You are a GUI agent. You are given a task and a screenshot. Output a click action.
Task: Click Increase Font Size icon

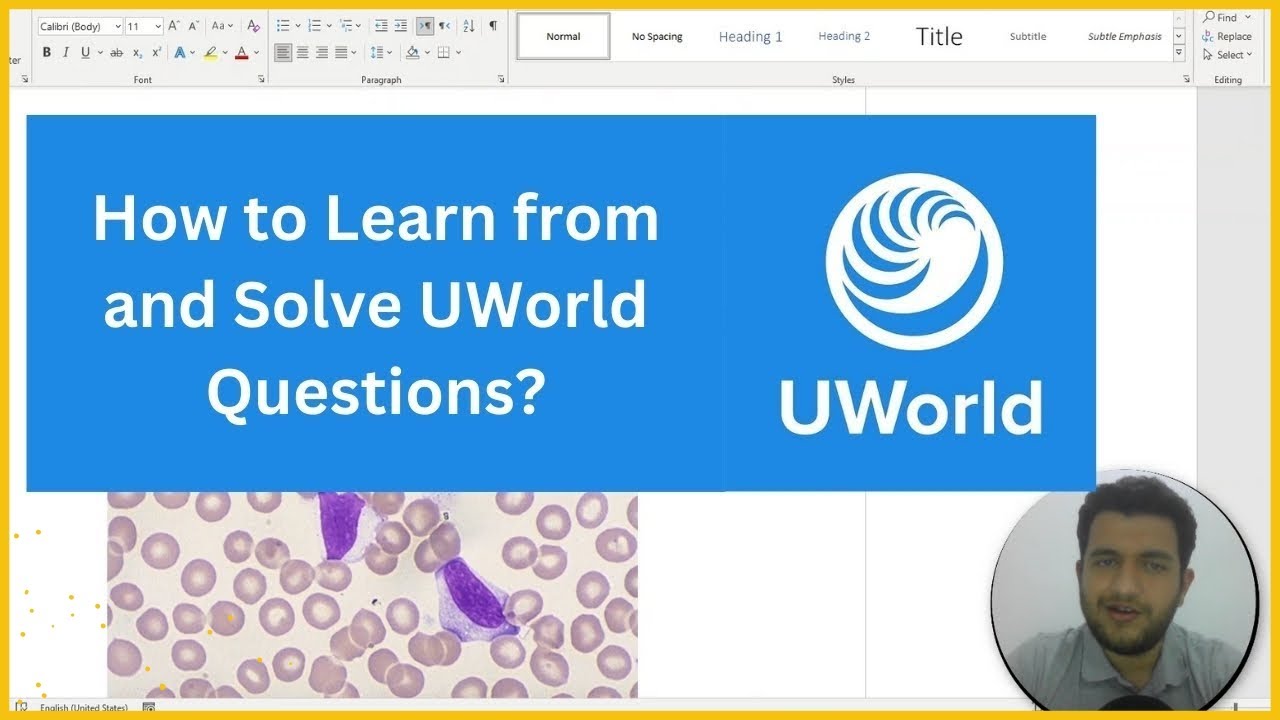pos(174,26)
